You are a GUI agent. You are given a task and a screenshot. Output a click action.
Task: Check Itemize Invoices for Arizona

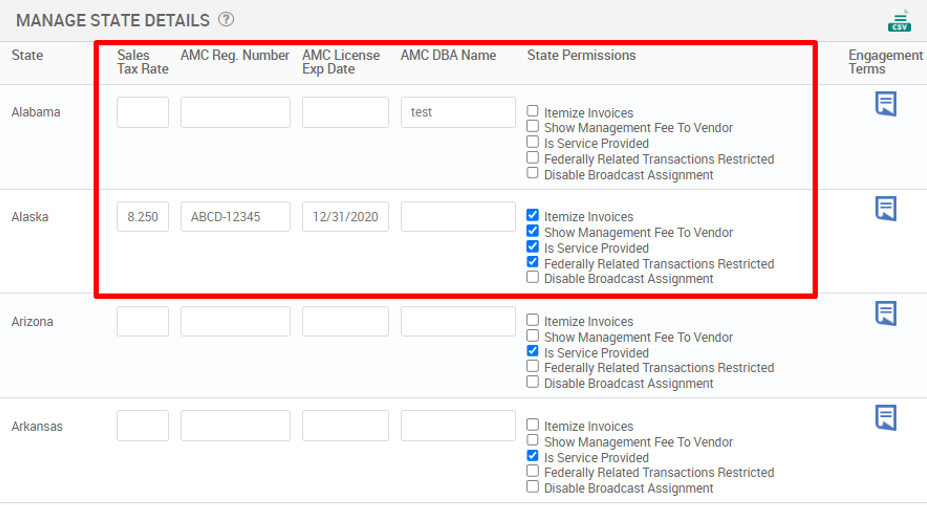(x=533, y=320)
